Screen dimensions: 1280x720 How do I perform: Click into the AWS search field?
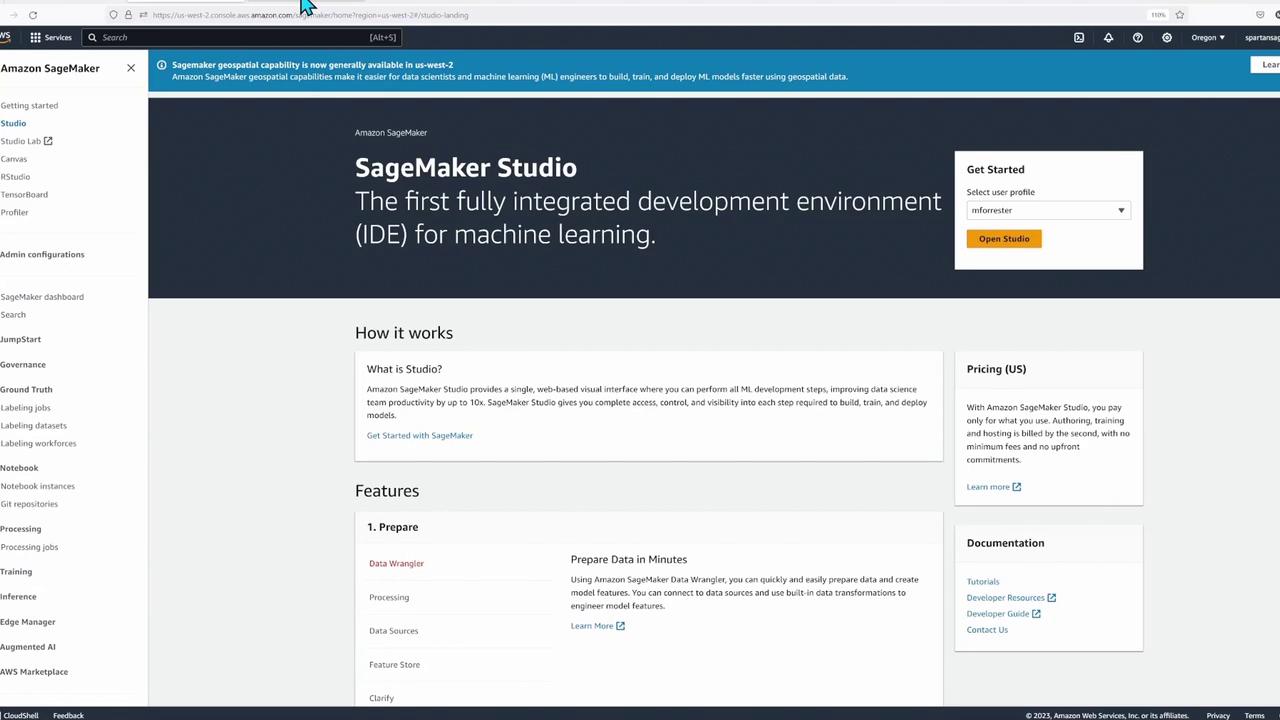[240, 38]
